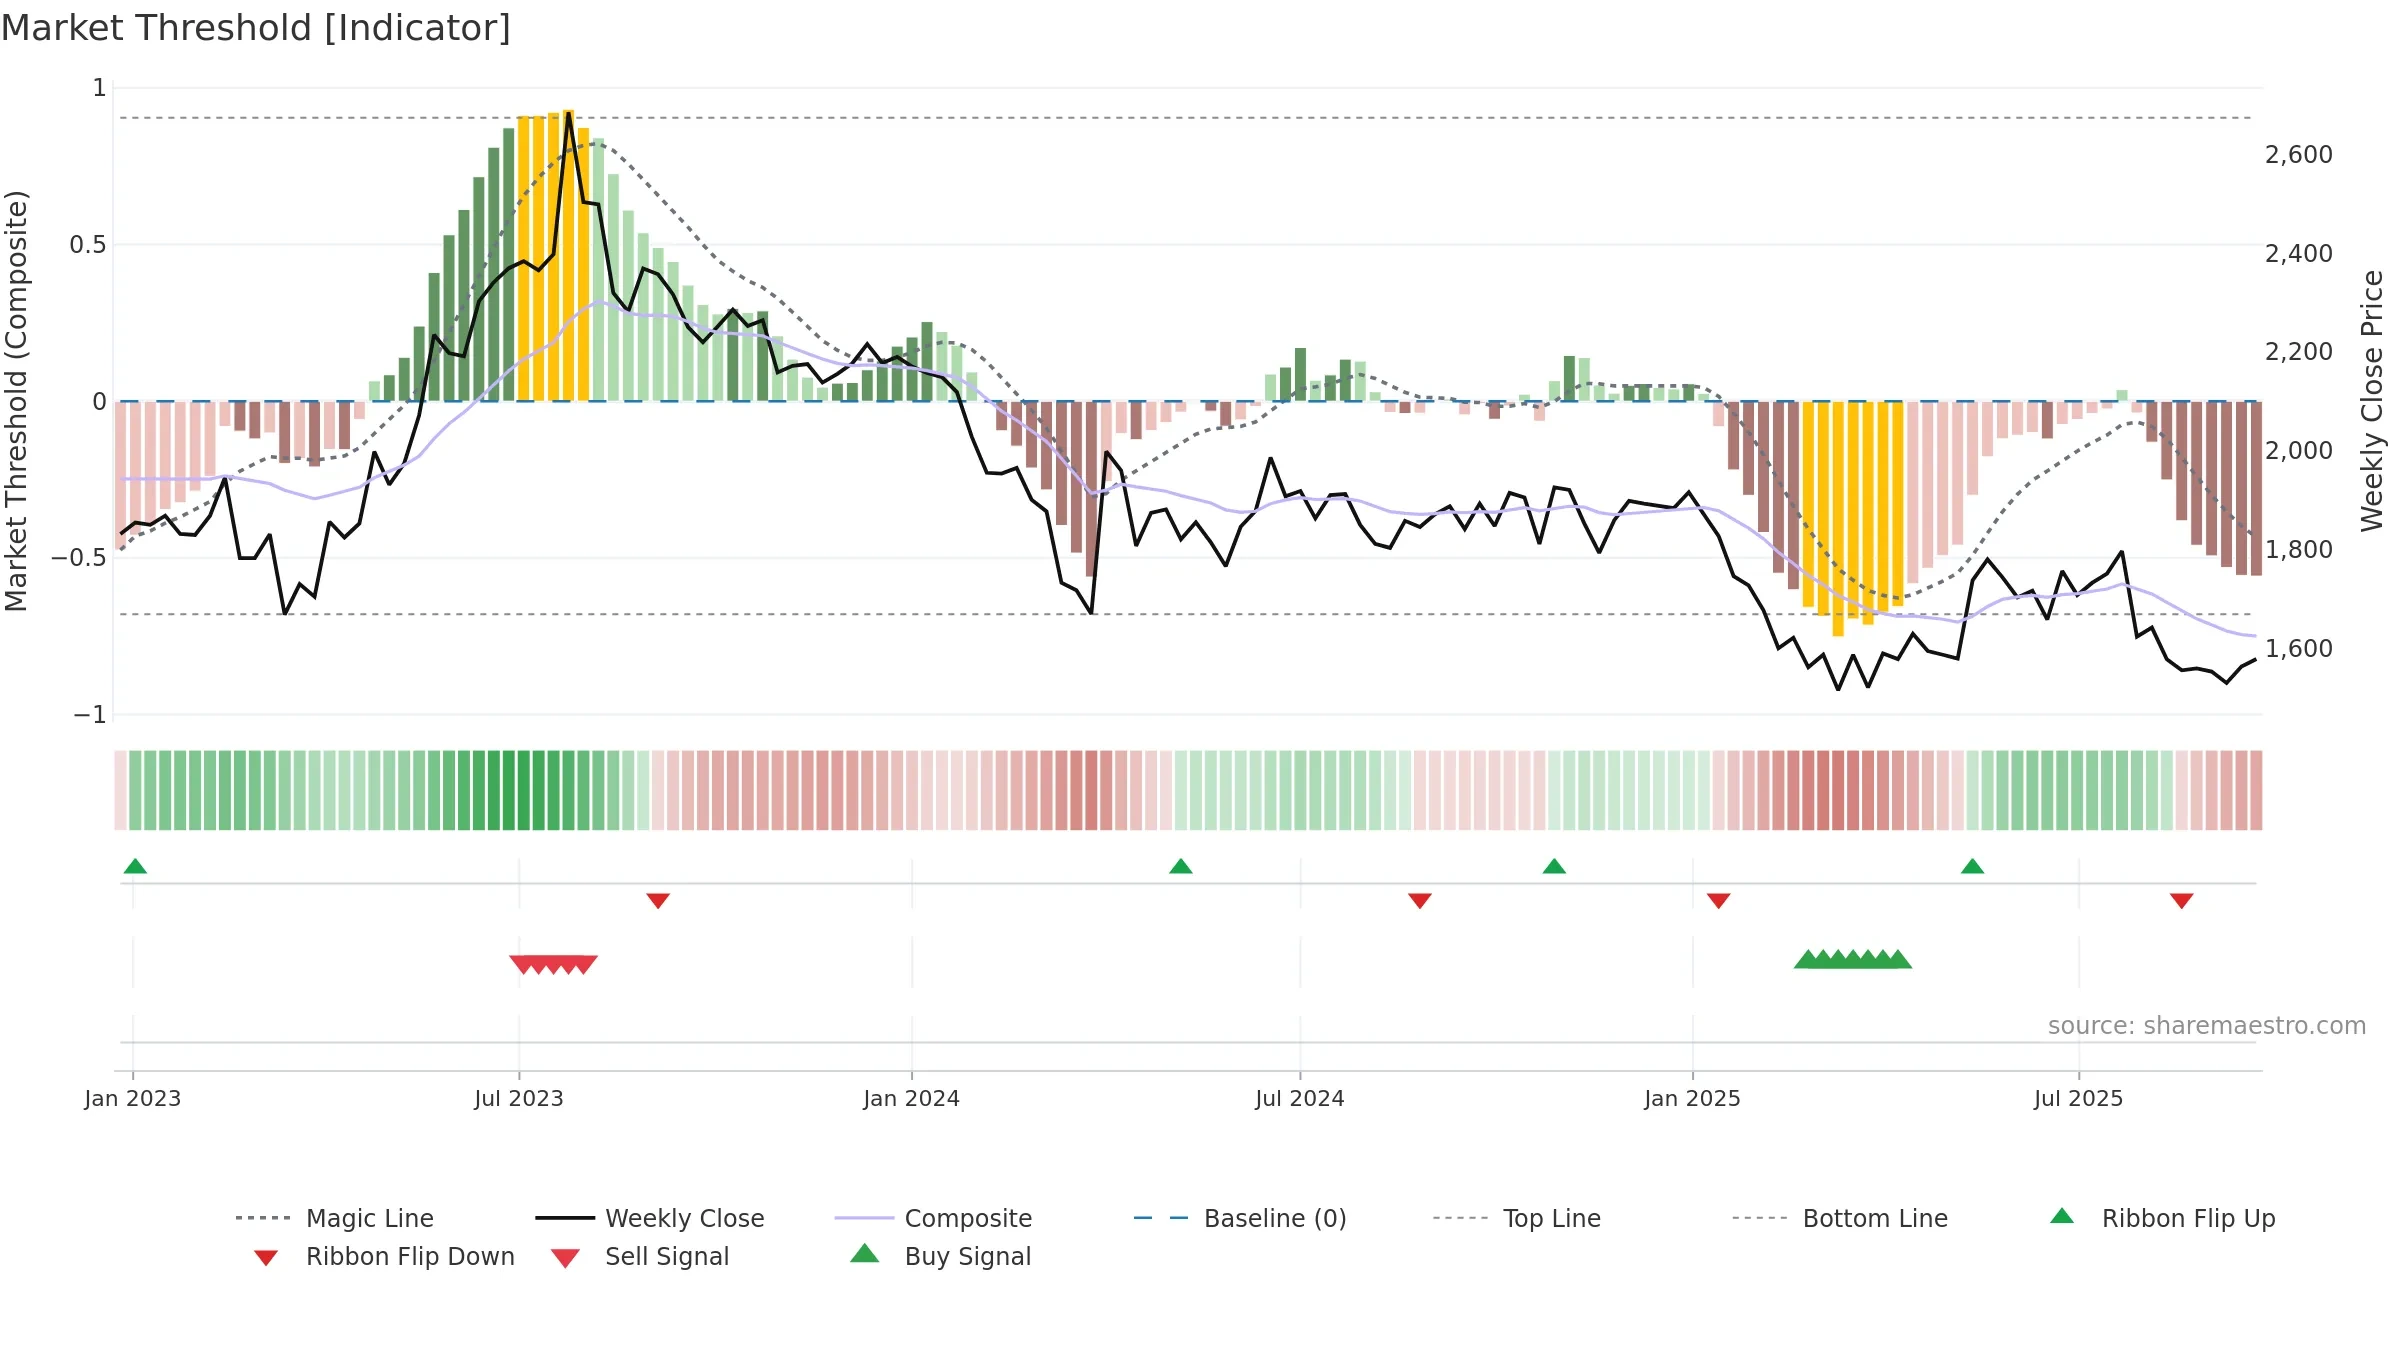Click the −1 left axis label
The image size is (2400, 1350).
coord(90,715)
